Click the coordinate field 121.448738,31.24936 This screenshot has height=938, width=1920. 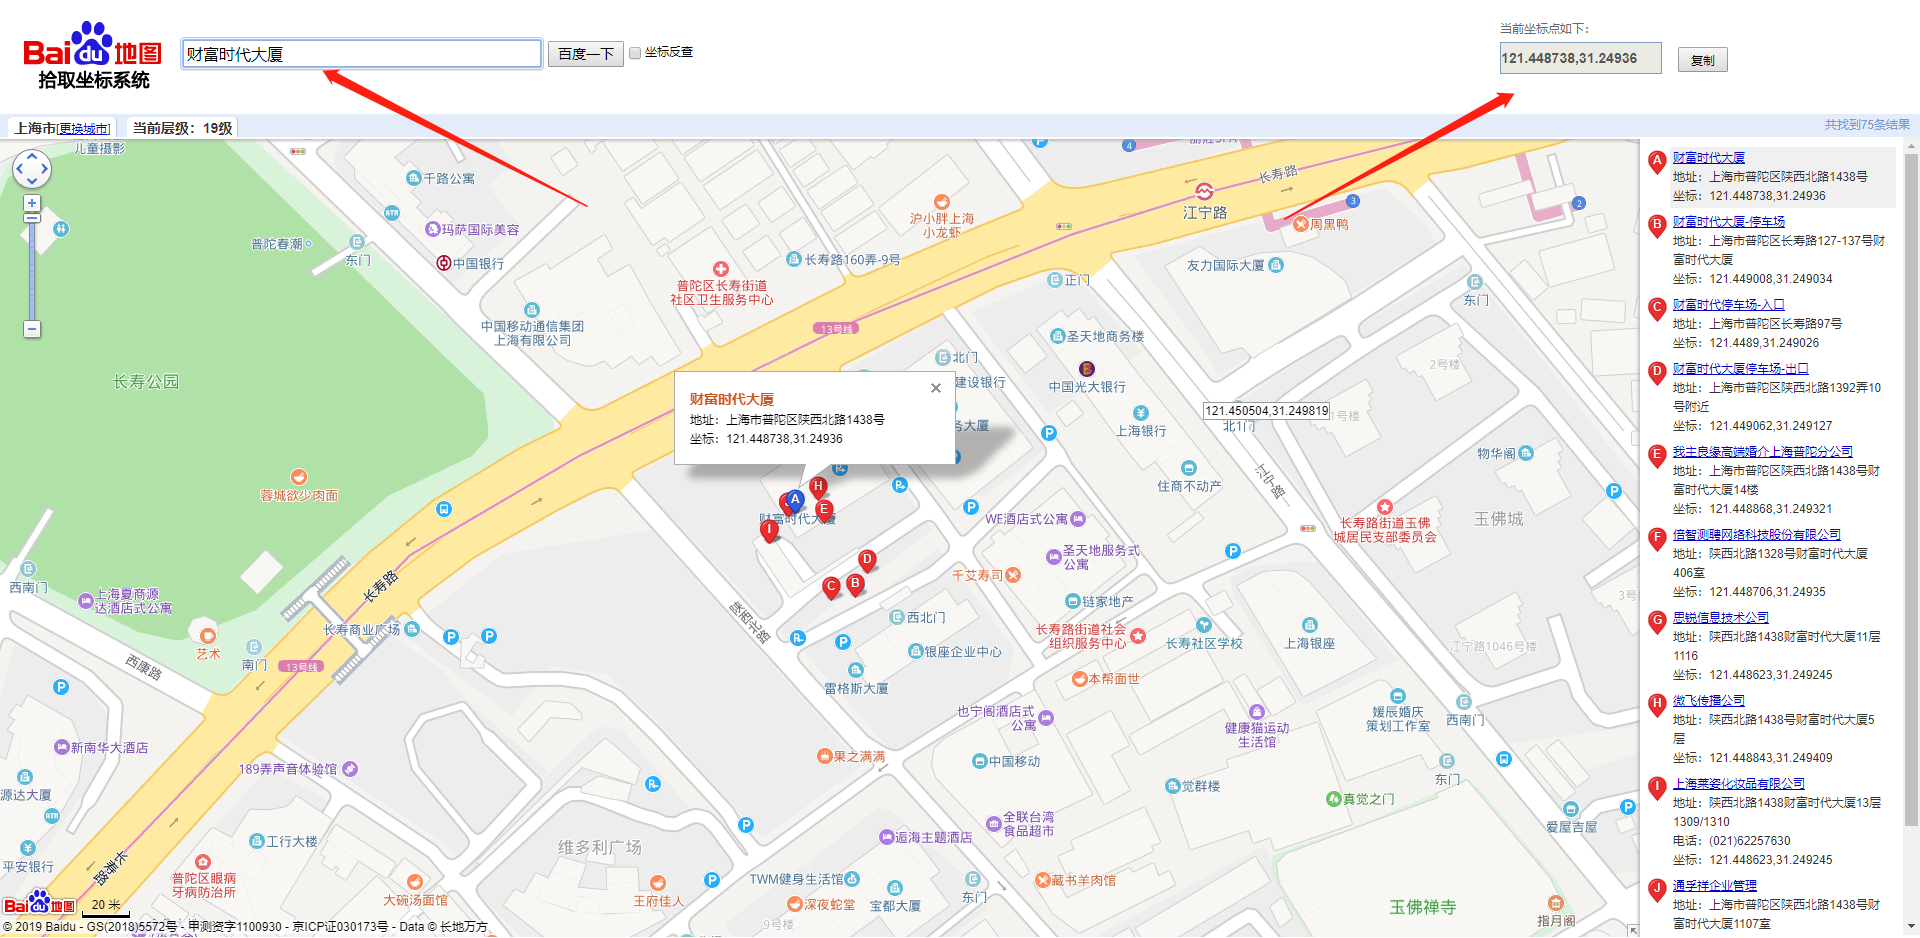pyautogui.click(x=1580, y=58)
